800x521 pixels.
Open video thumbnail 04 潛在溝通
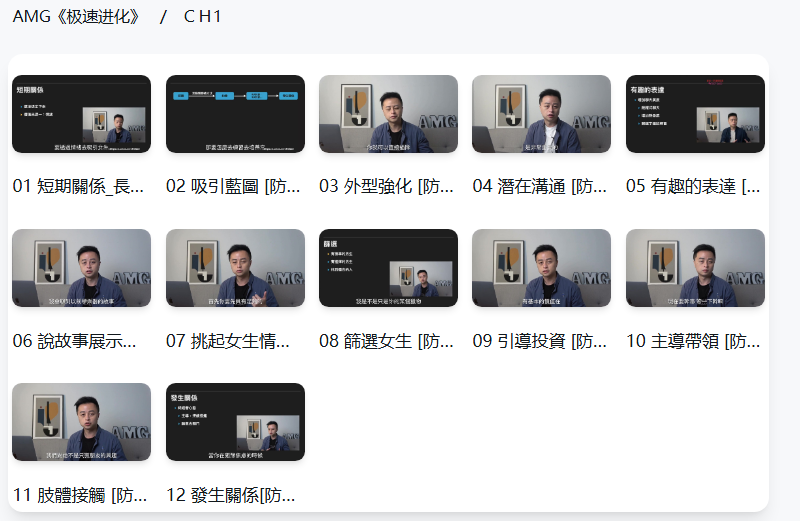541,114
